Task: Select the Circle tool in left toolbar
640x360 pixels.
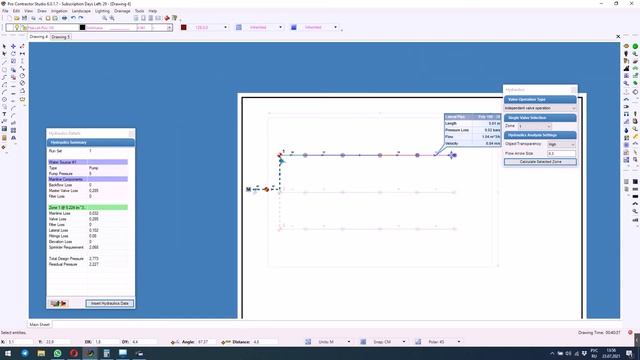Action: click(4, 99)
